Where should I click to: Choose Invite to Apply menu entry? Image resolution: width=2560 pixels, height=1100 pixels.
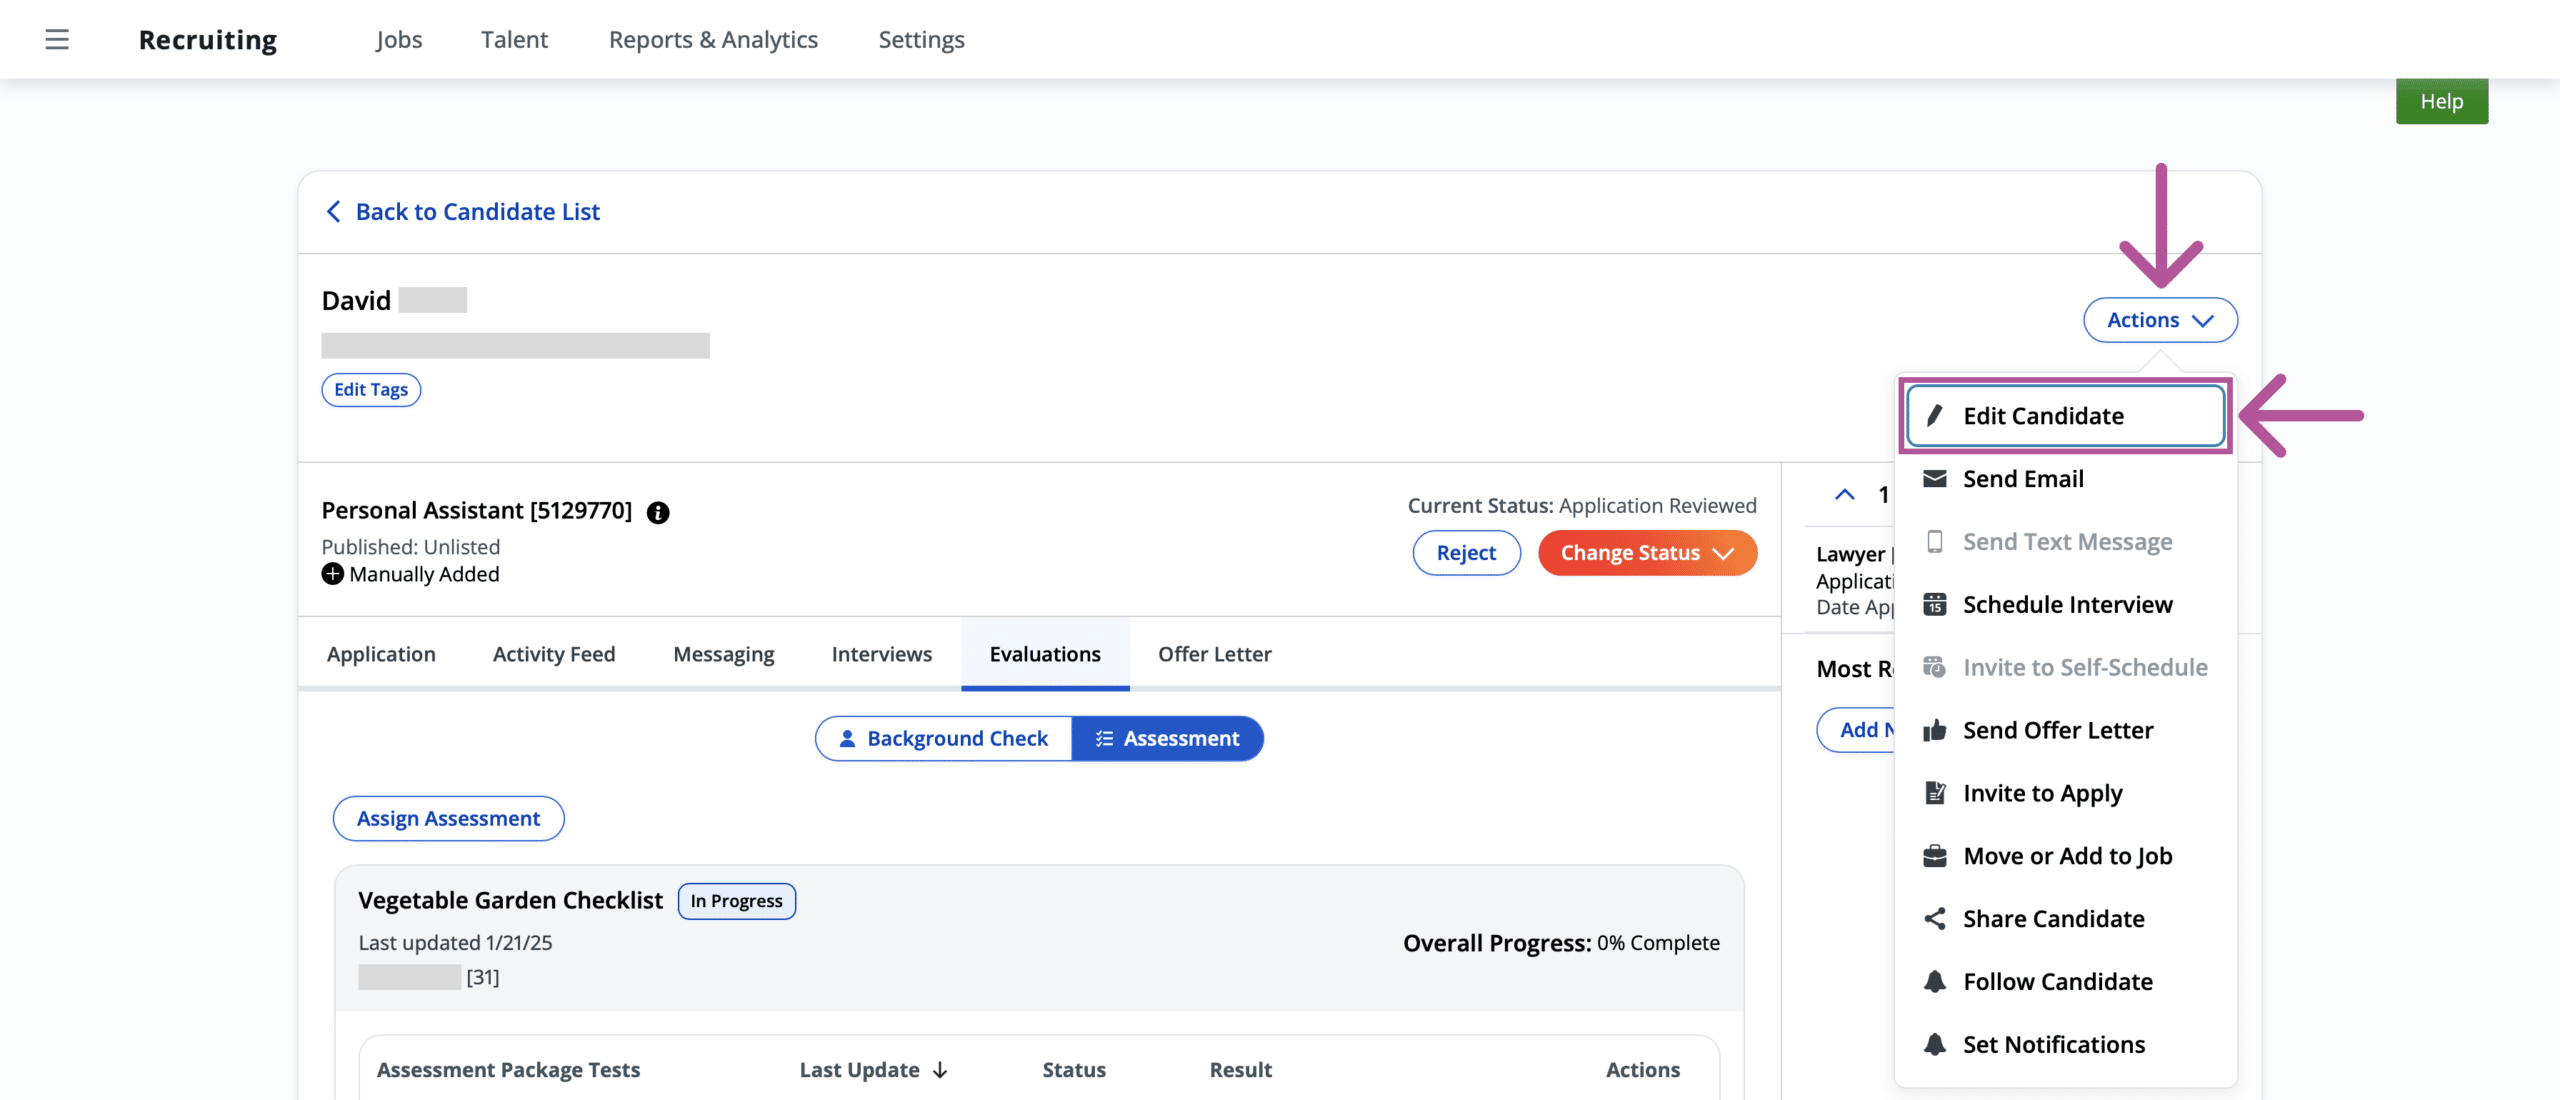tap(2066, 793)
